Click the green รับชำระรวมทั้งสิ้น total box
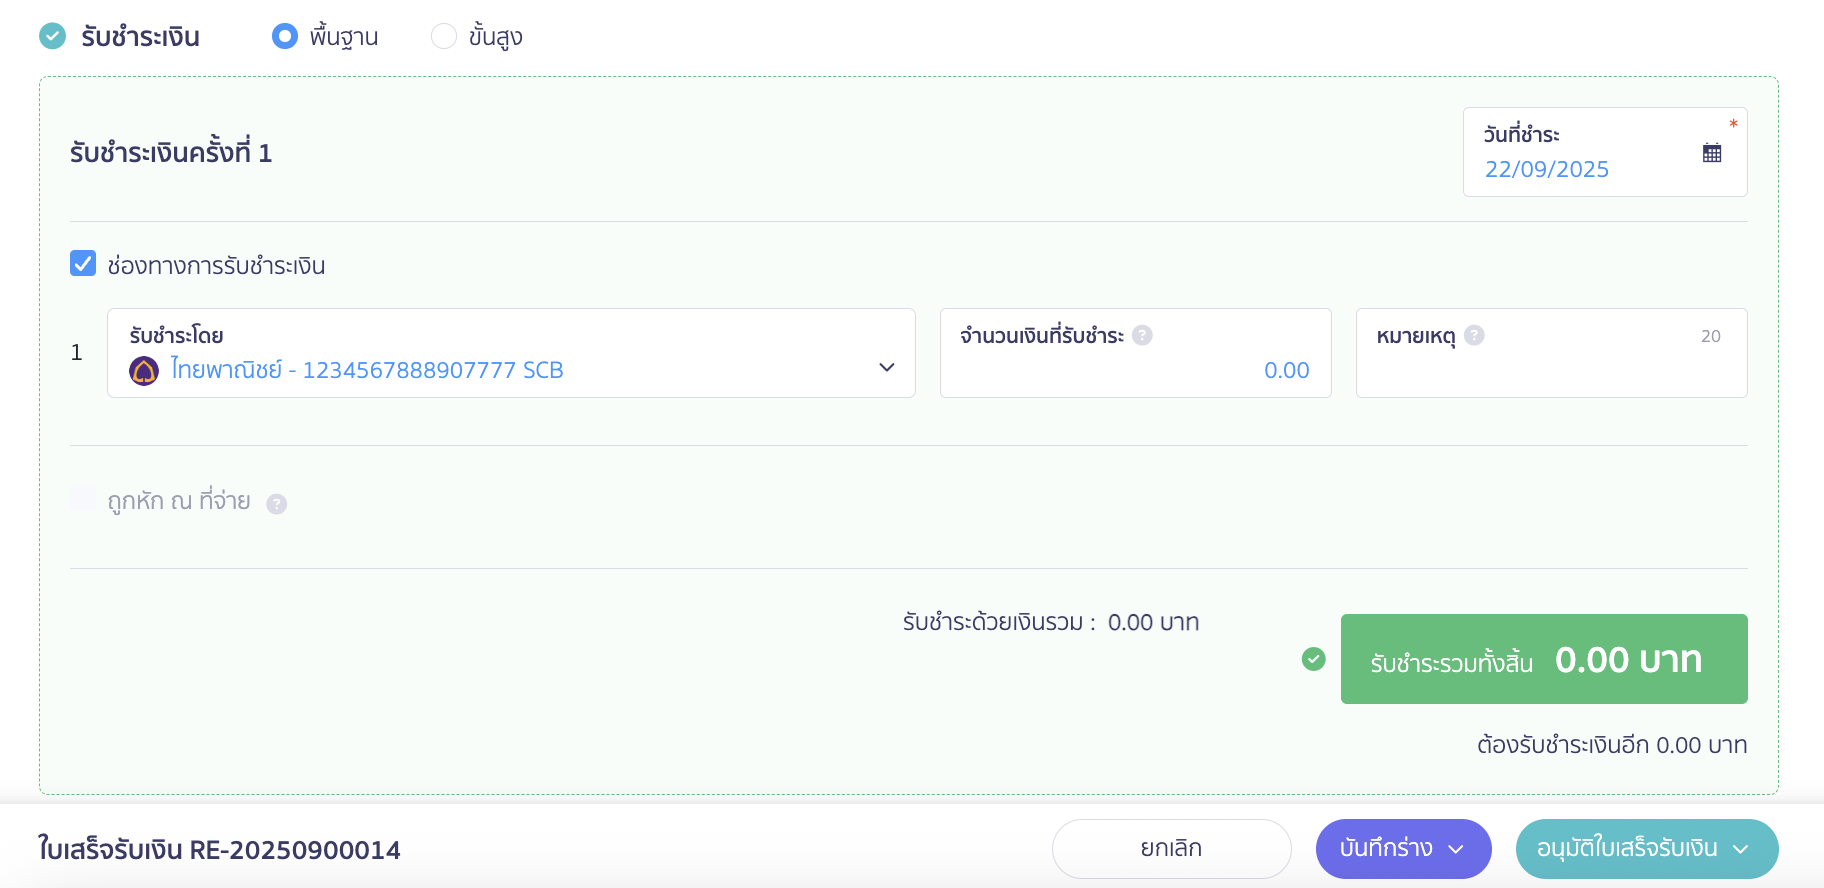Screen dimensions: 1824x888 point(1543,659)
